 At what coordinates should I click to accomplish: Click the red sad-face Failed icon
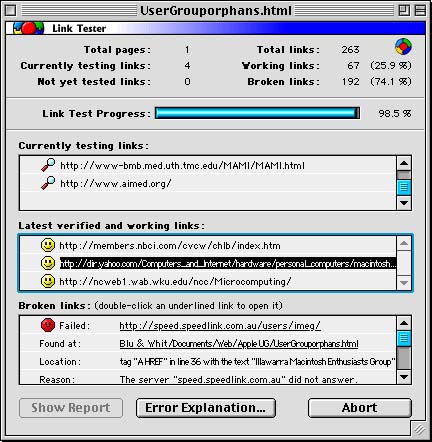(x=48, y=325)
